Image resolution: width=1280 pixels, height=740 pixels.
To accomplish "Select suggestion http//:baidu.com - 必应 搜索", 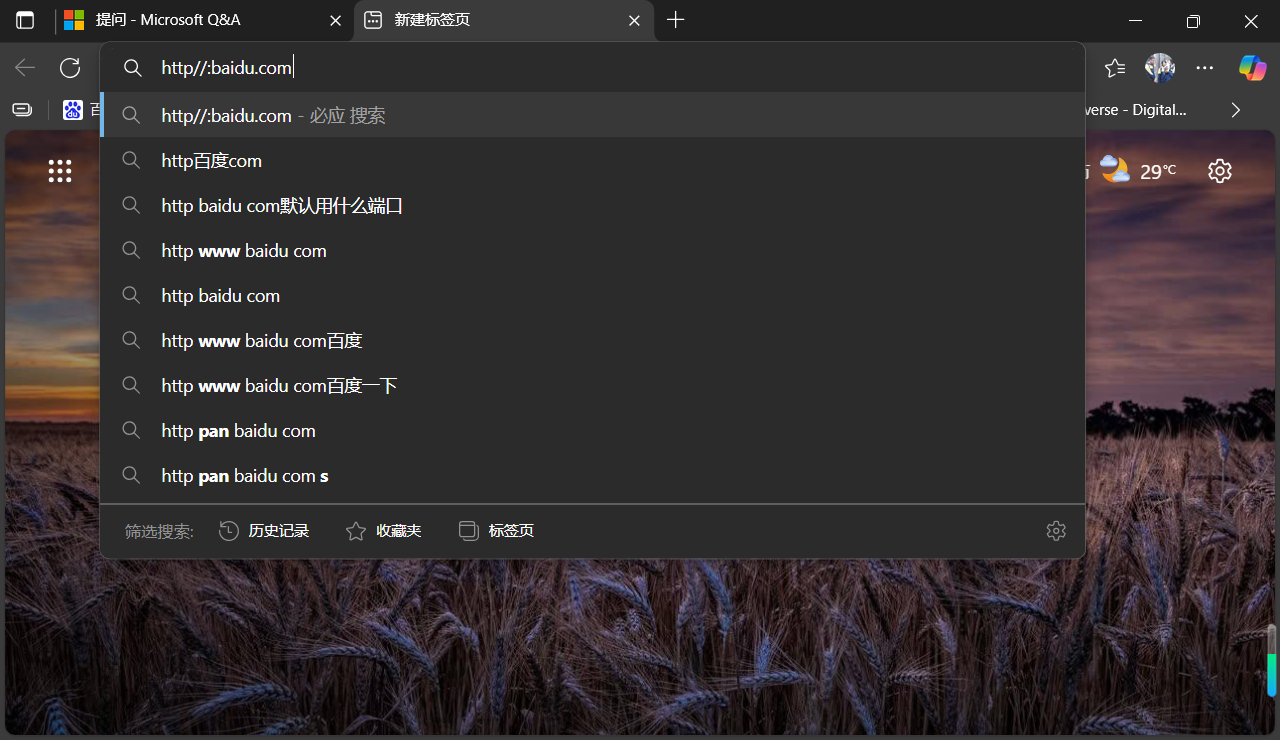I will [593, 116].
